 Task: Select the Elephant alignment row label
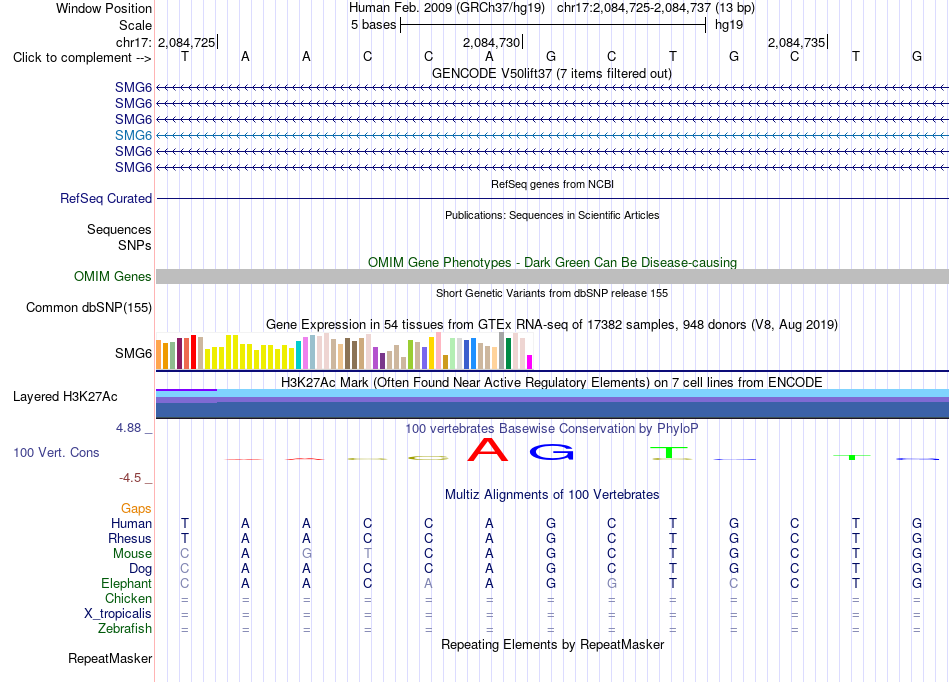127,583
